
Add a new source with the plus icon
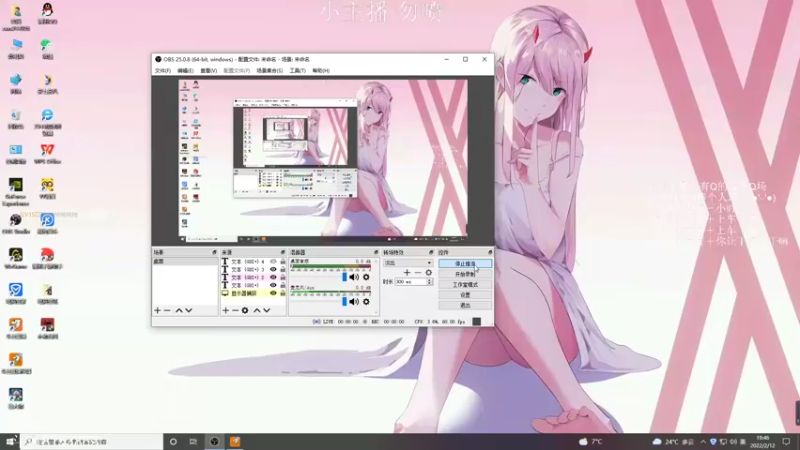click(226, 310)
